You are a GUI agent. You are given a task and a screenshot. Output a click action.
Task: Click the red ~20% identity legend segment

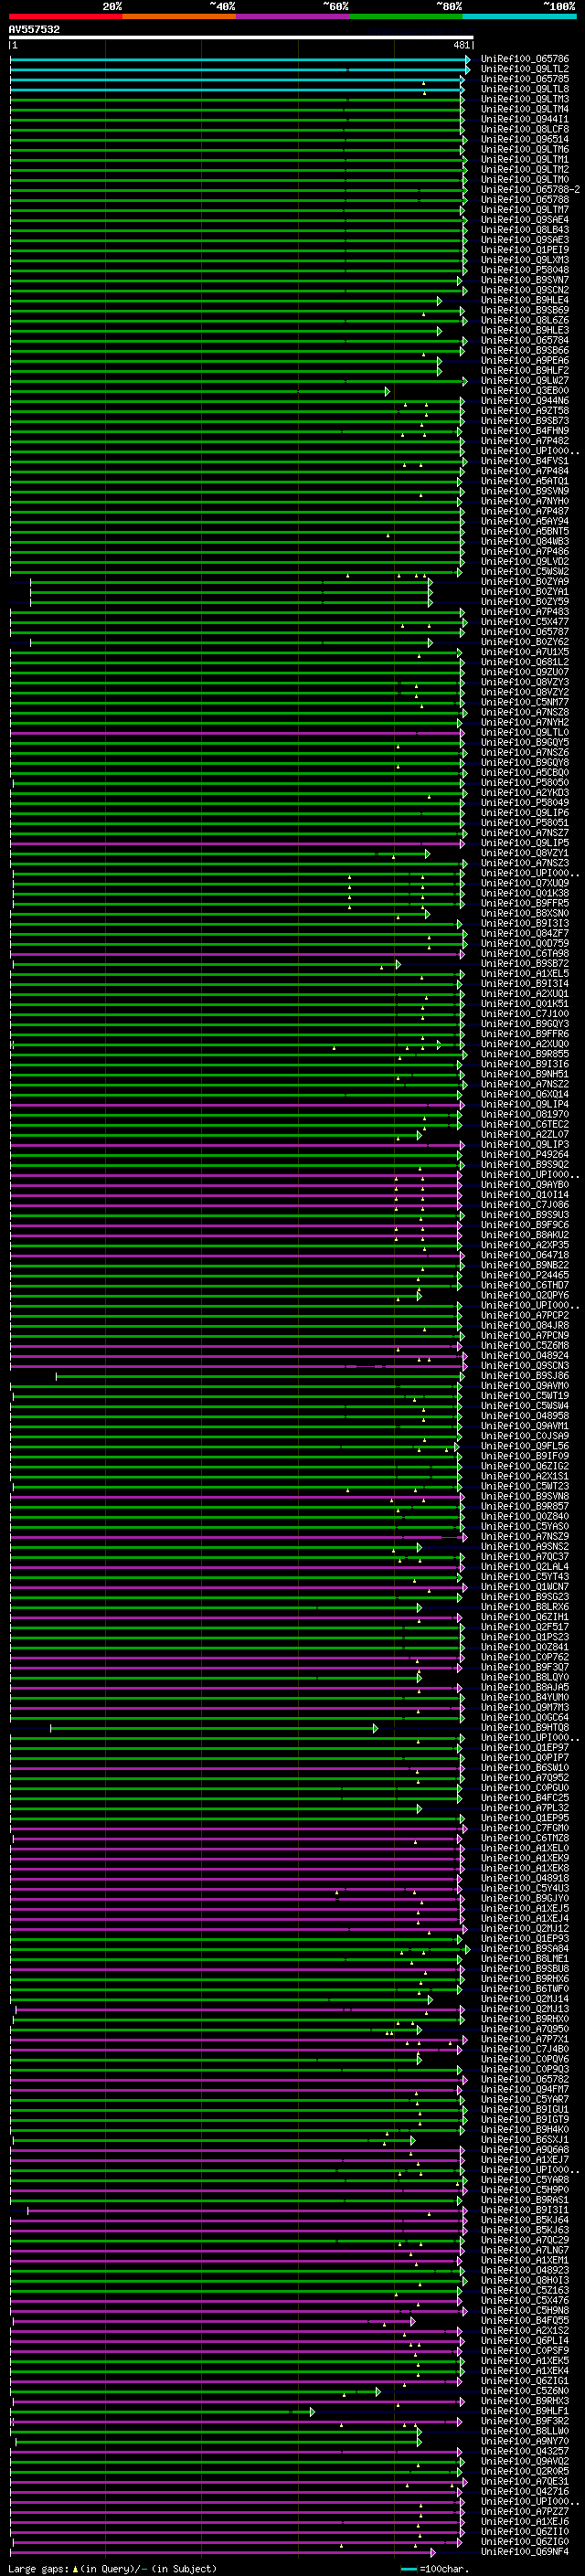click(x=65, y=17)
